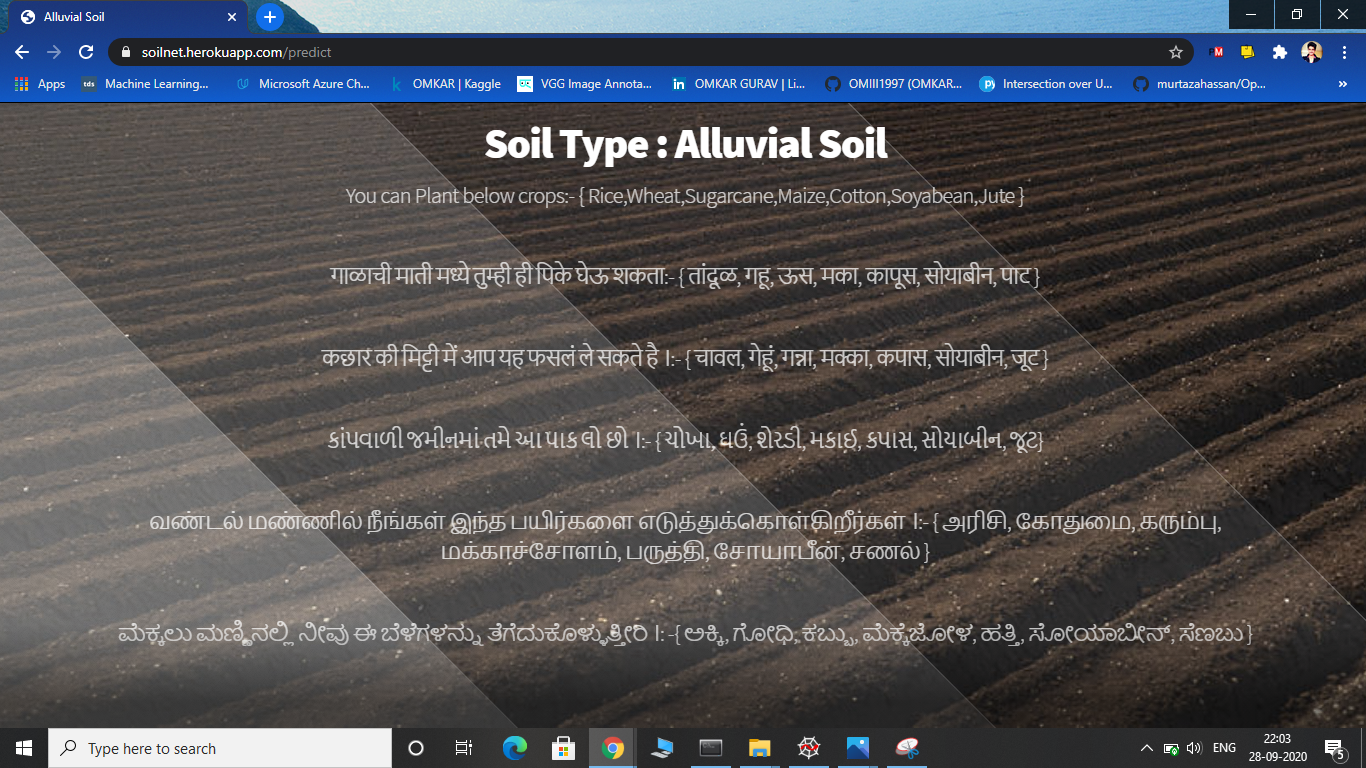Show hidden bookmarks with the double chevron
The image size is (1366, 768).
[1342, 84]
